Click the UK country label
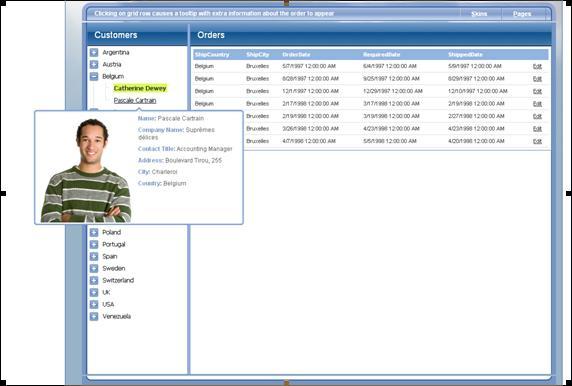 [x=106, y=293]
